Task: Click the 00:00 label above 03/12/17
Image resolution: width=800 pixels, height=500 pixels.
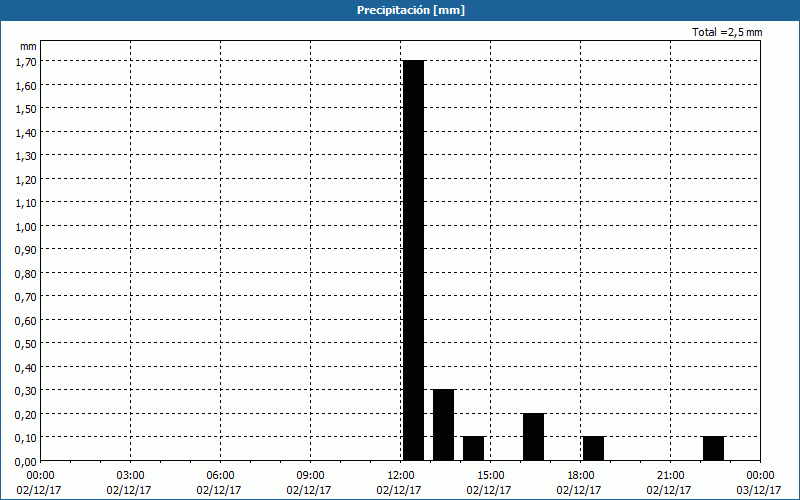Action: [x=760, y=476]
